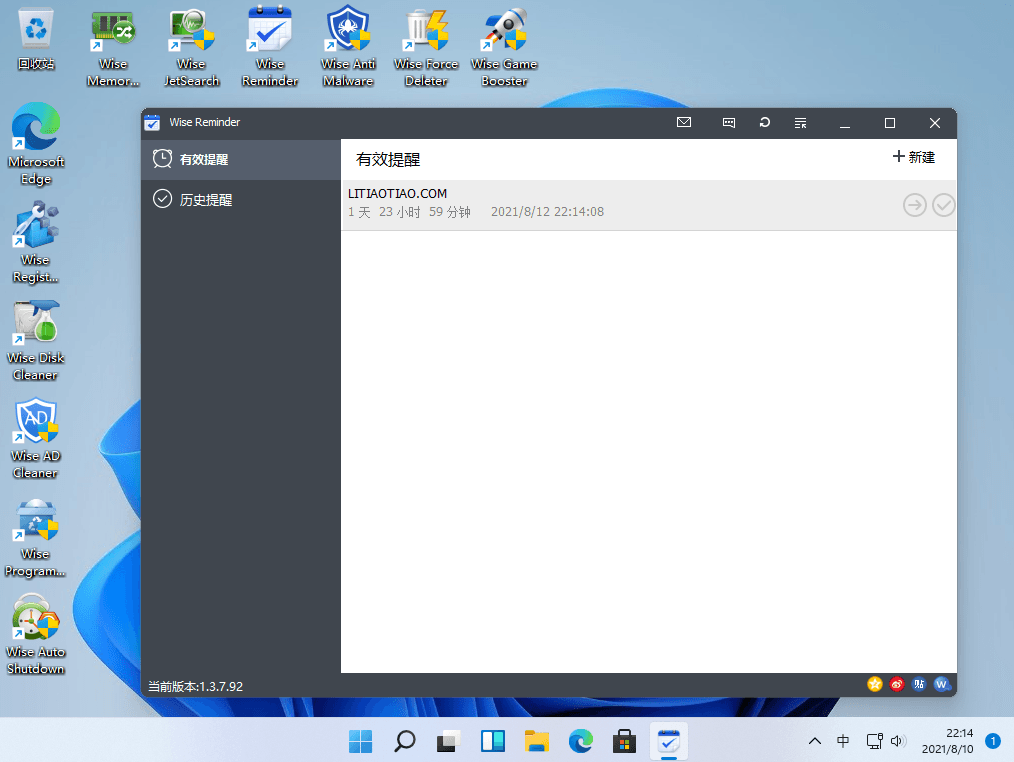Open the Wise AD Cleaner desktop shortcut
The image size is (1014, 762).
click(x=36, y=439)
